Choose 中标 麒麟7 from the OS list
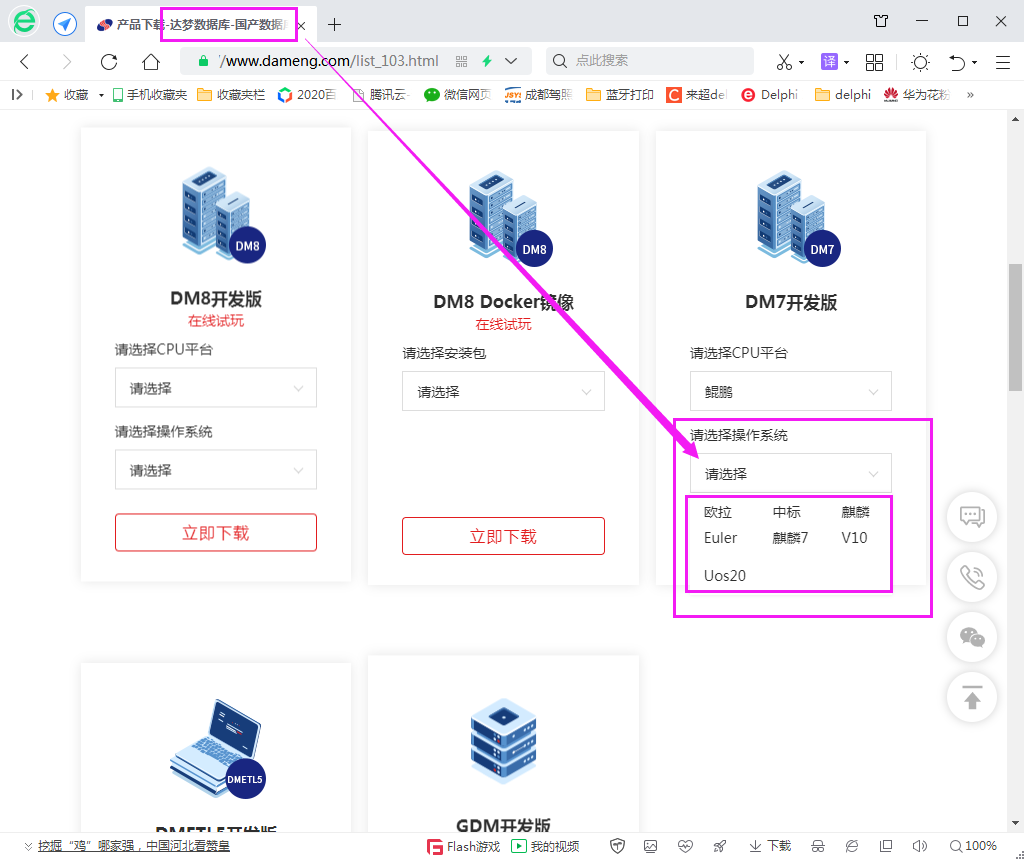The image size is (1024, 859). click(790, 525)
